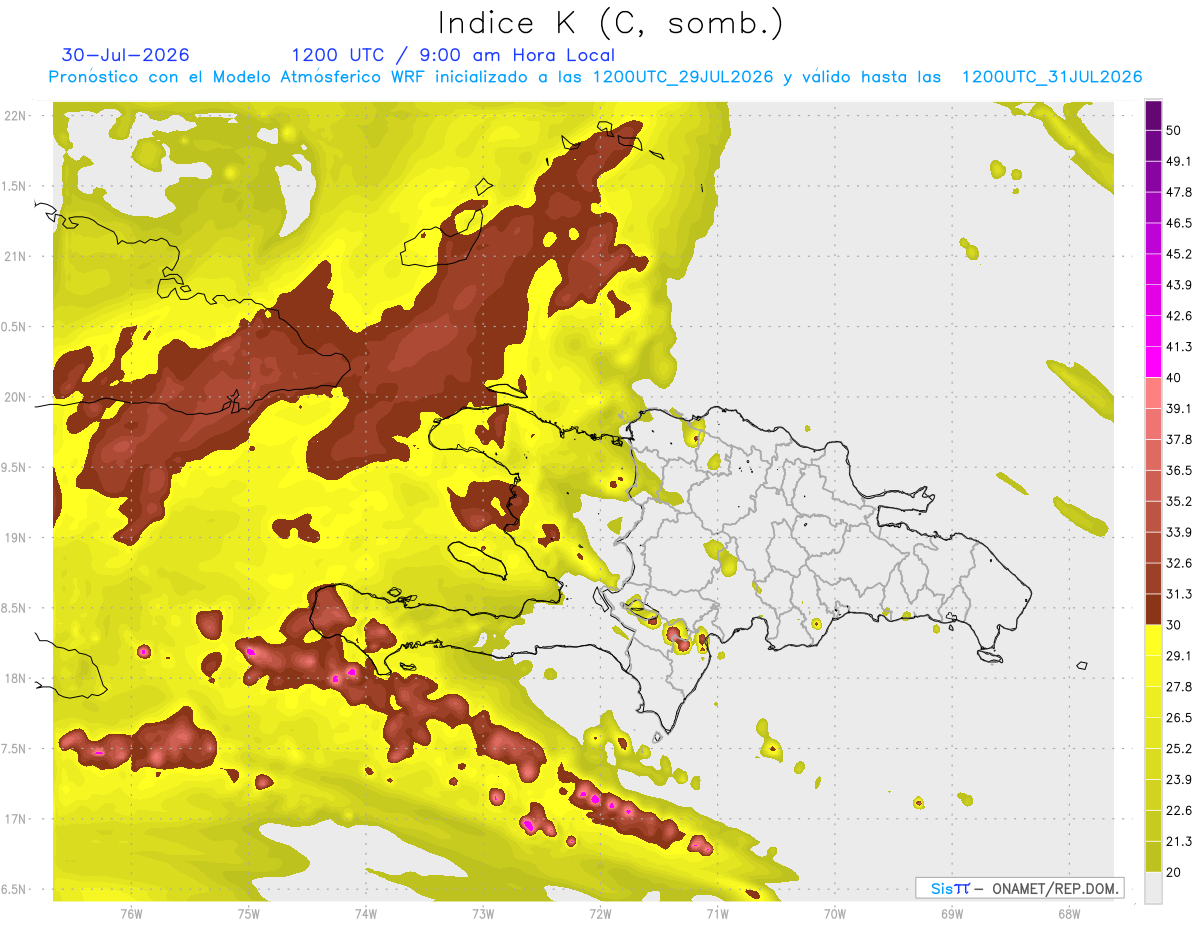This screenshot has width=1200, height=927.
Task: Click the "69W" longitude label
Action: click(x=951, y=914)
